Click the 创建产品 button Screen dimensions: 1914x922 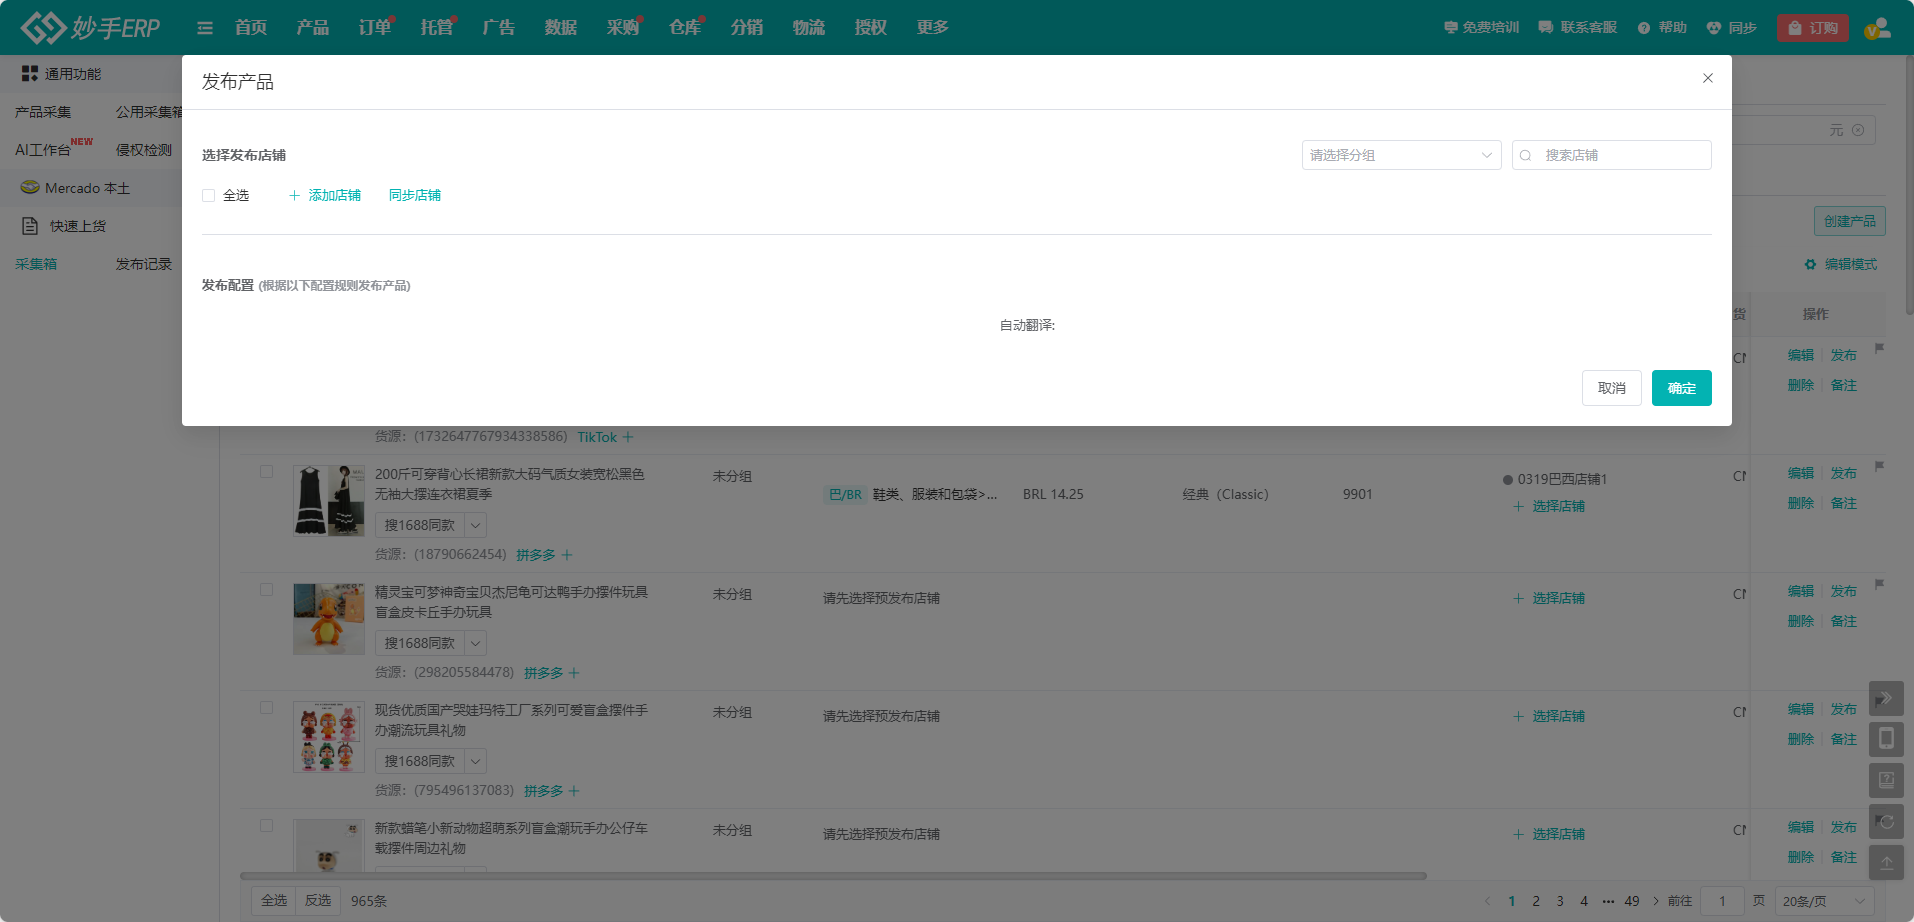click(x=1849, y=221)
